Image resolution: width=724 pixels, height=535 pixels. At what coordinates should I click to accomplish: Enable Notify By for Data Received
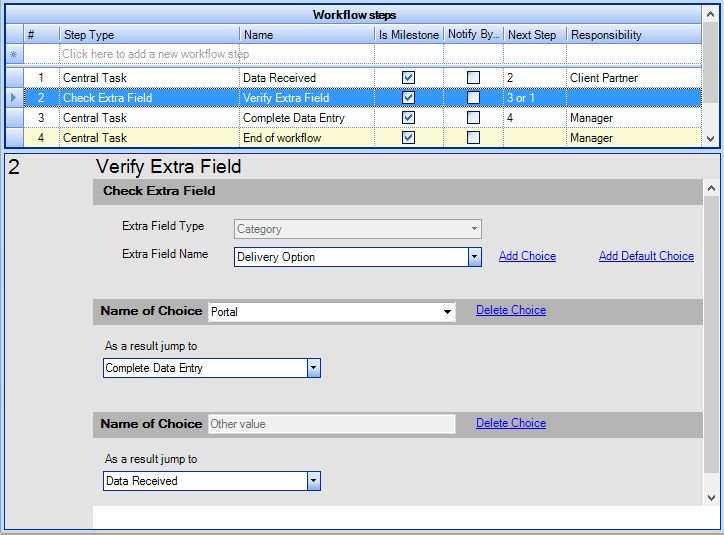473,78
